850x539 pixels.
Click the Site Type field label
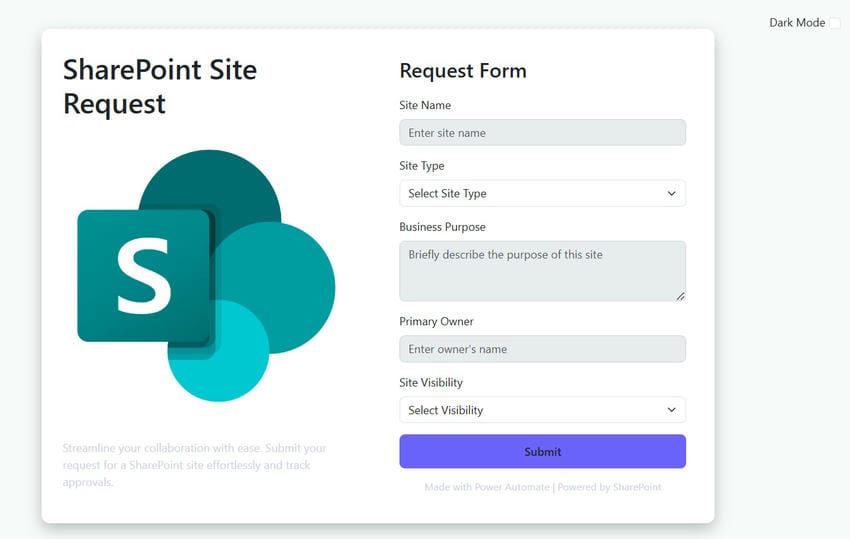(x=422, y=166)
